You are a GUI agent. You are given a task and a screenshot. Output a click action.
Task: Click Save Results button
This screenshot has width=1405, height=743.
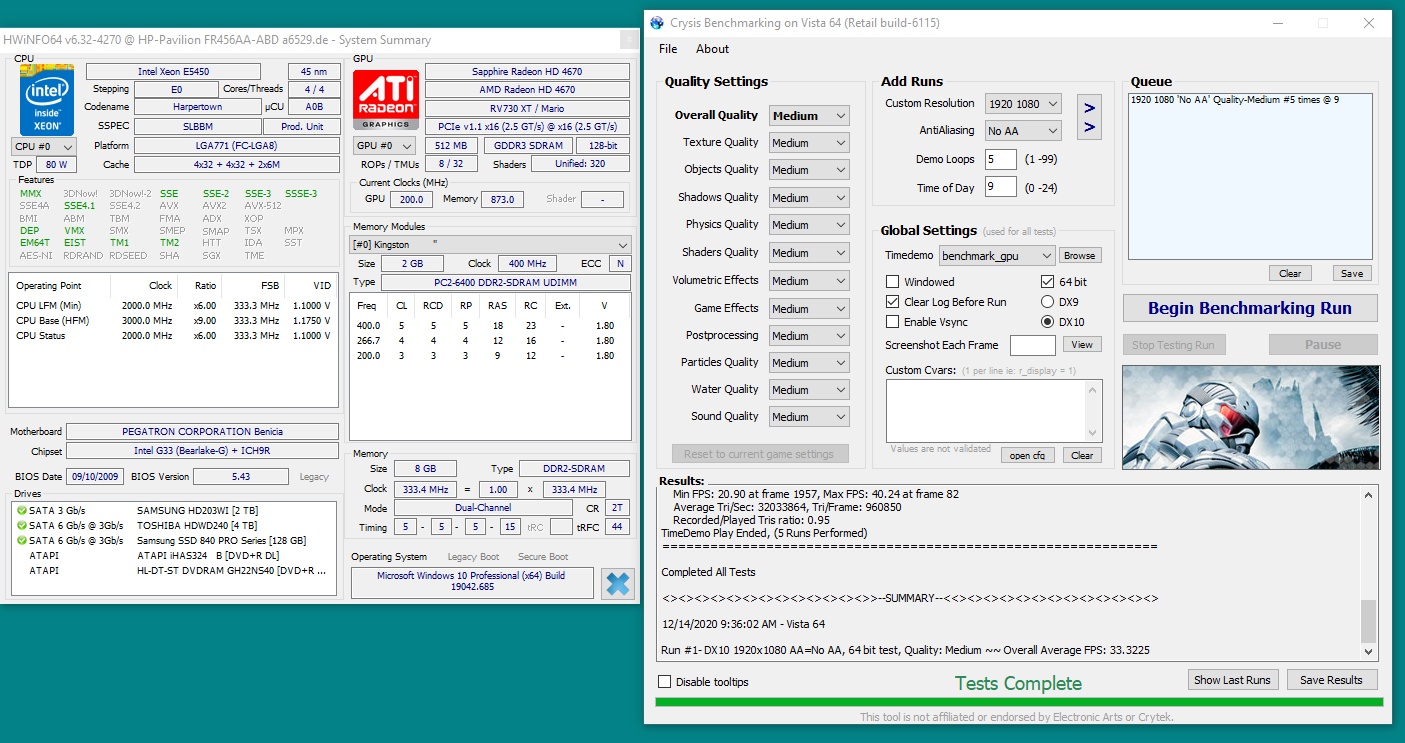click(1331, 680)
